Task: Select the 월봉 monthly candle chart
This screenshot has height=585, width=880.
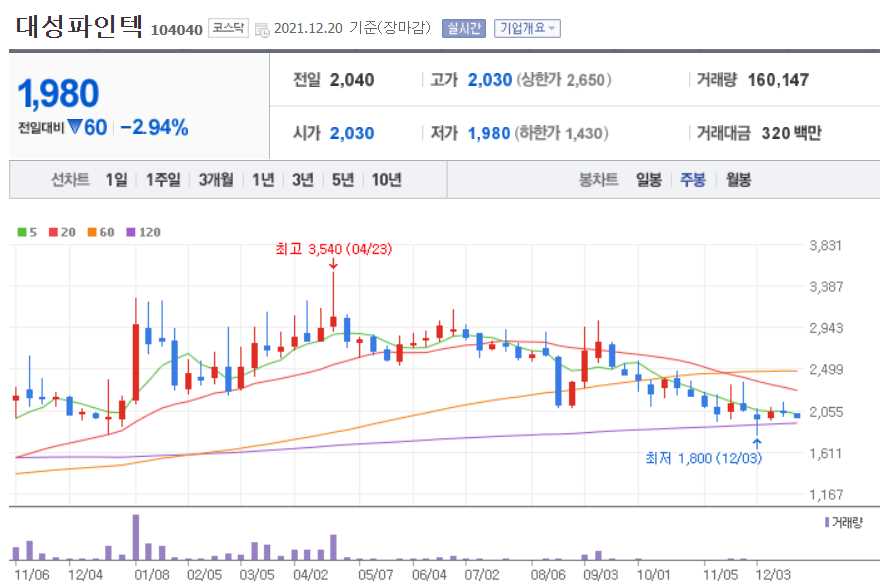Action: click(x=738, y=180)
